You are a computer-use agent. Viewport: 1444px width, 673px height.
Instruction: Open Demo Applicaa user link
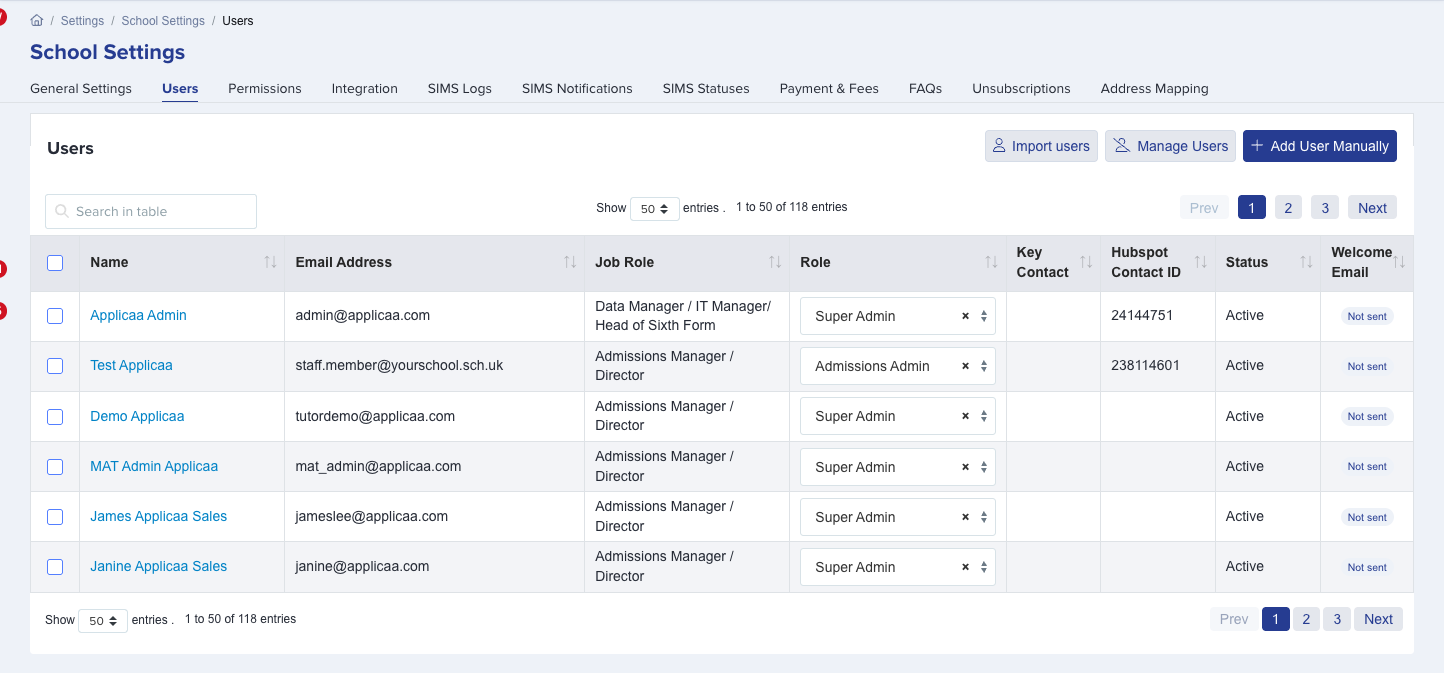click(x=137, y=416)
